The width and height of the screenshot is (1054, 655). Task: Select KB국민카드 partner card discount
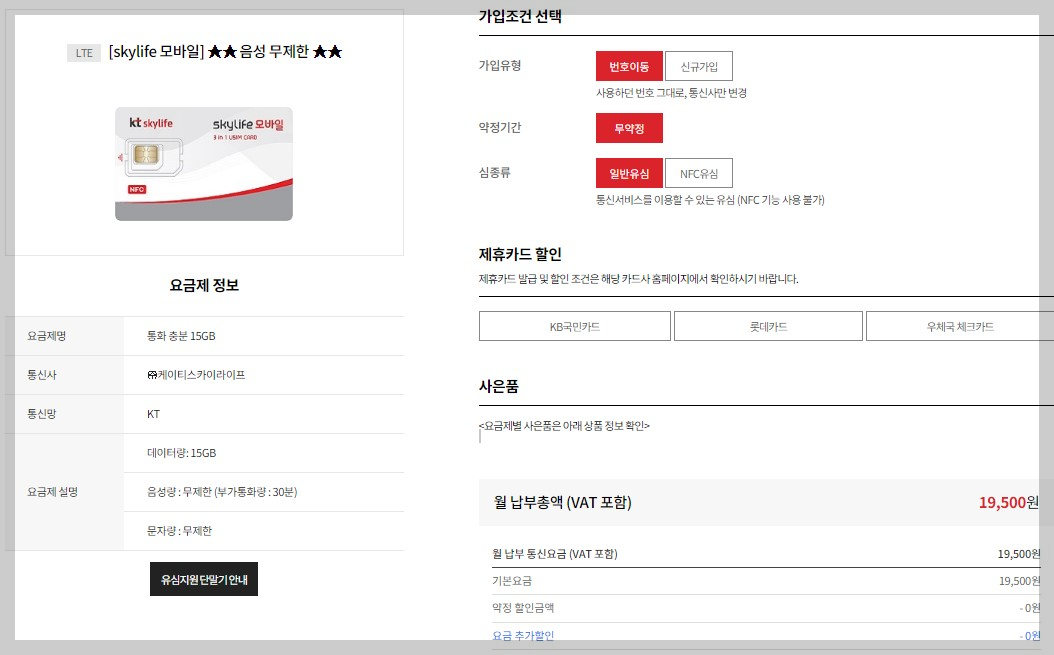coord(575,326)
